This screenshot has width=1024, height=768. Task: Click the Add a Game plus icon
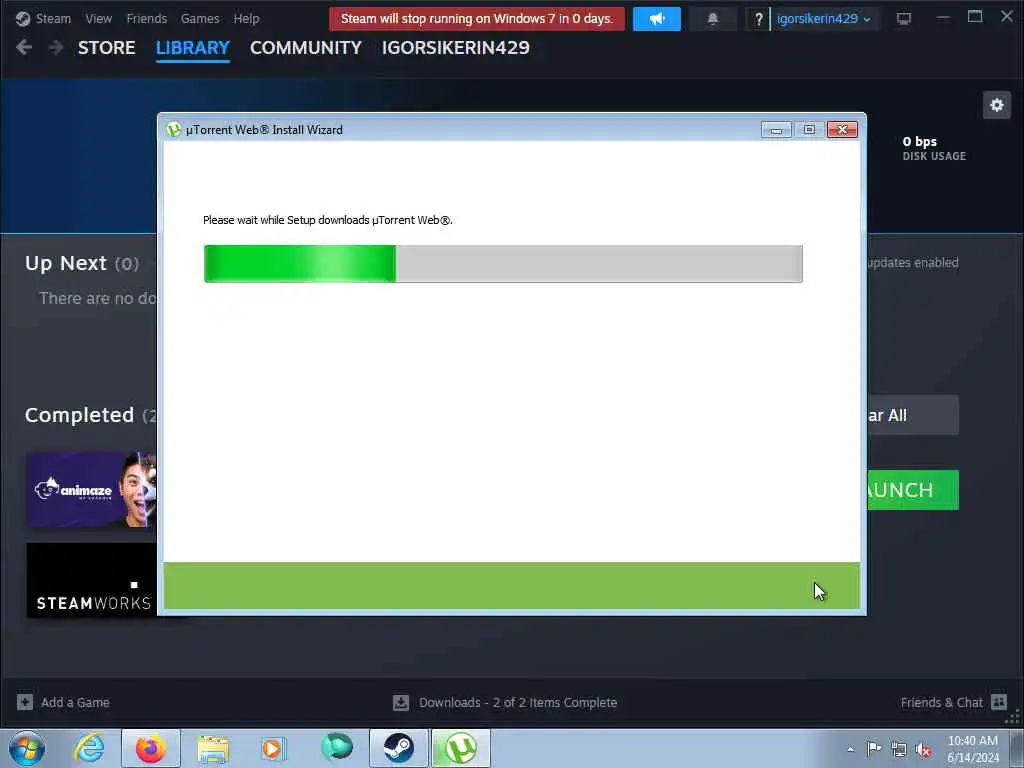25,703
